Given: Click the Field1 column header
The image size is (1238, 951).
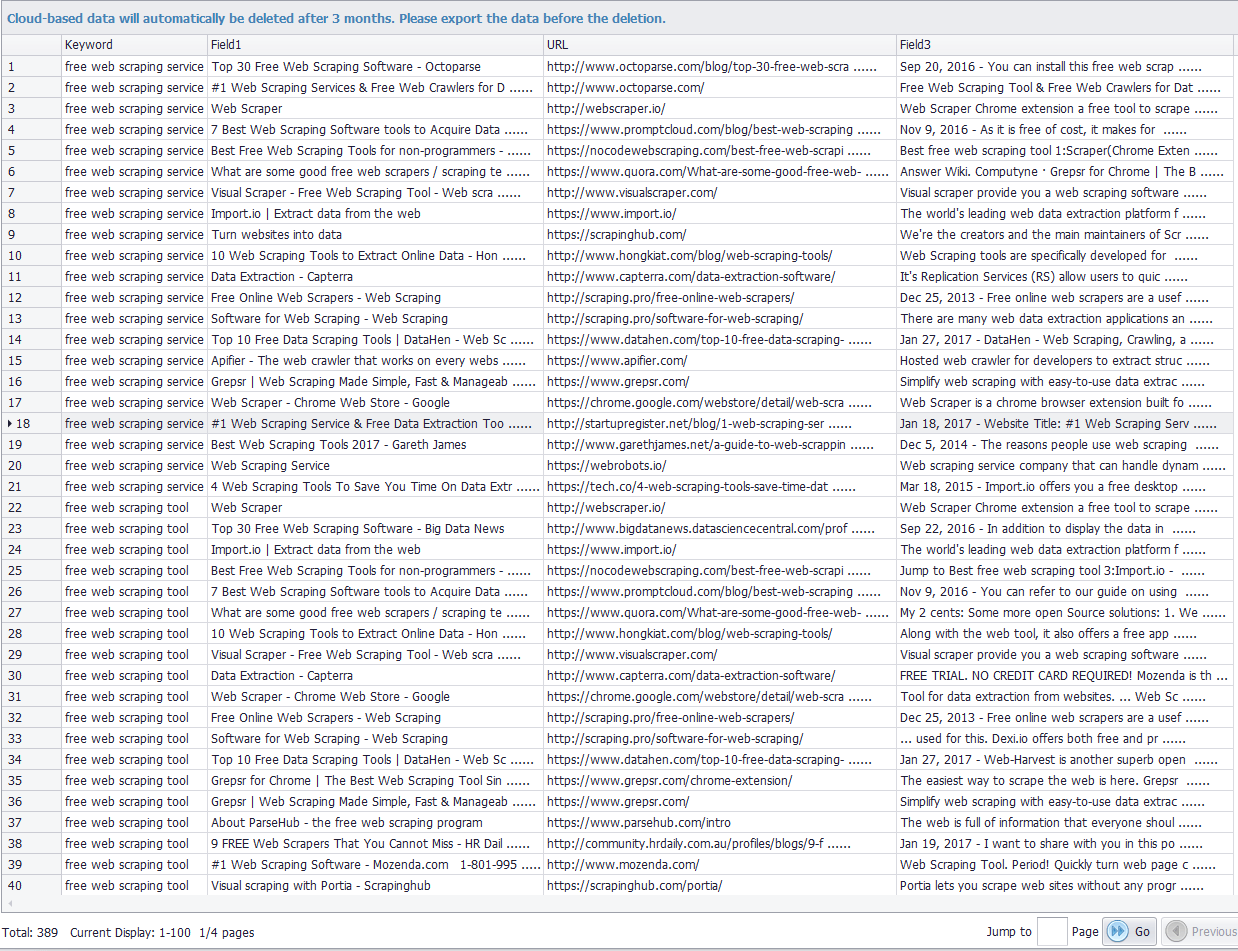Looking at the screenshot, I should (375, 45).
